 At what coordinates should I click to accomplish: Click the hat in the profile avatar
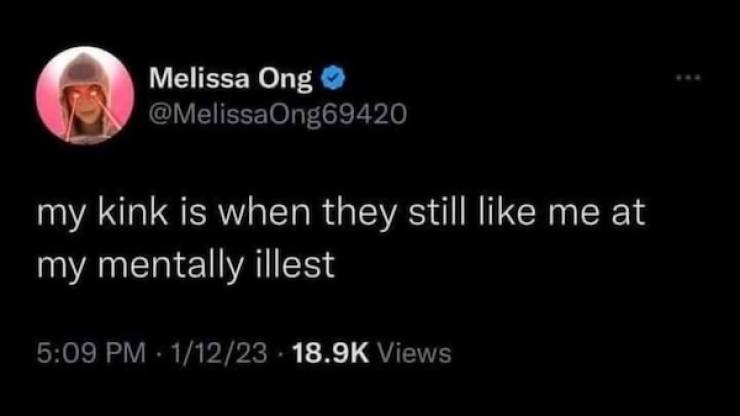click(85, 70)
